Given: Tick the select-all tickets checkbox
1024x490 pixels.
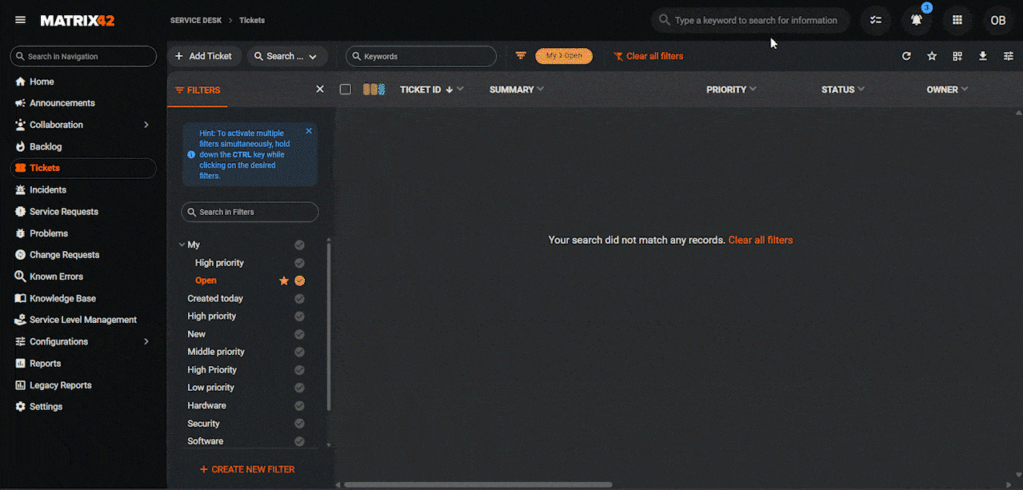Looking at the screenshot, I should coord(345,89).
